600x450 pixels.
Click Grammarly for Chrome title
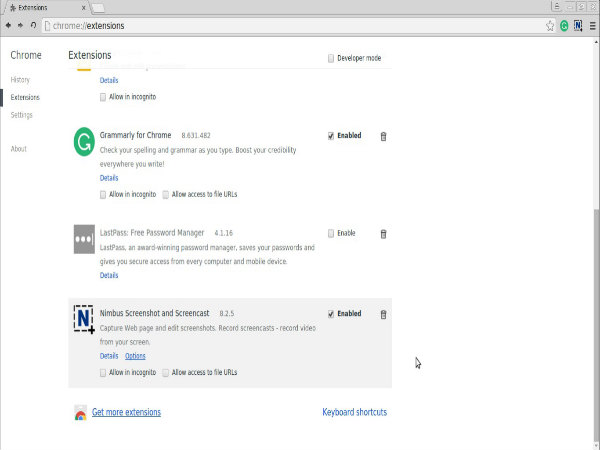pos(135,135)
